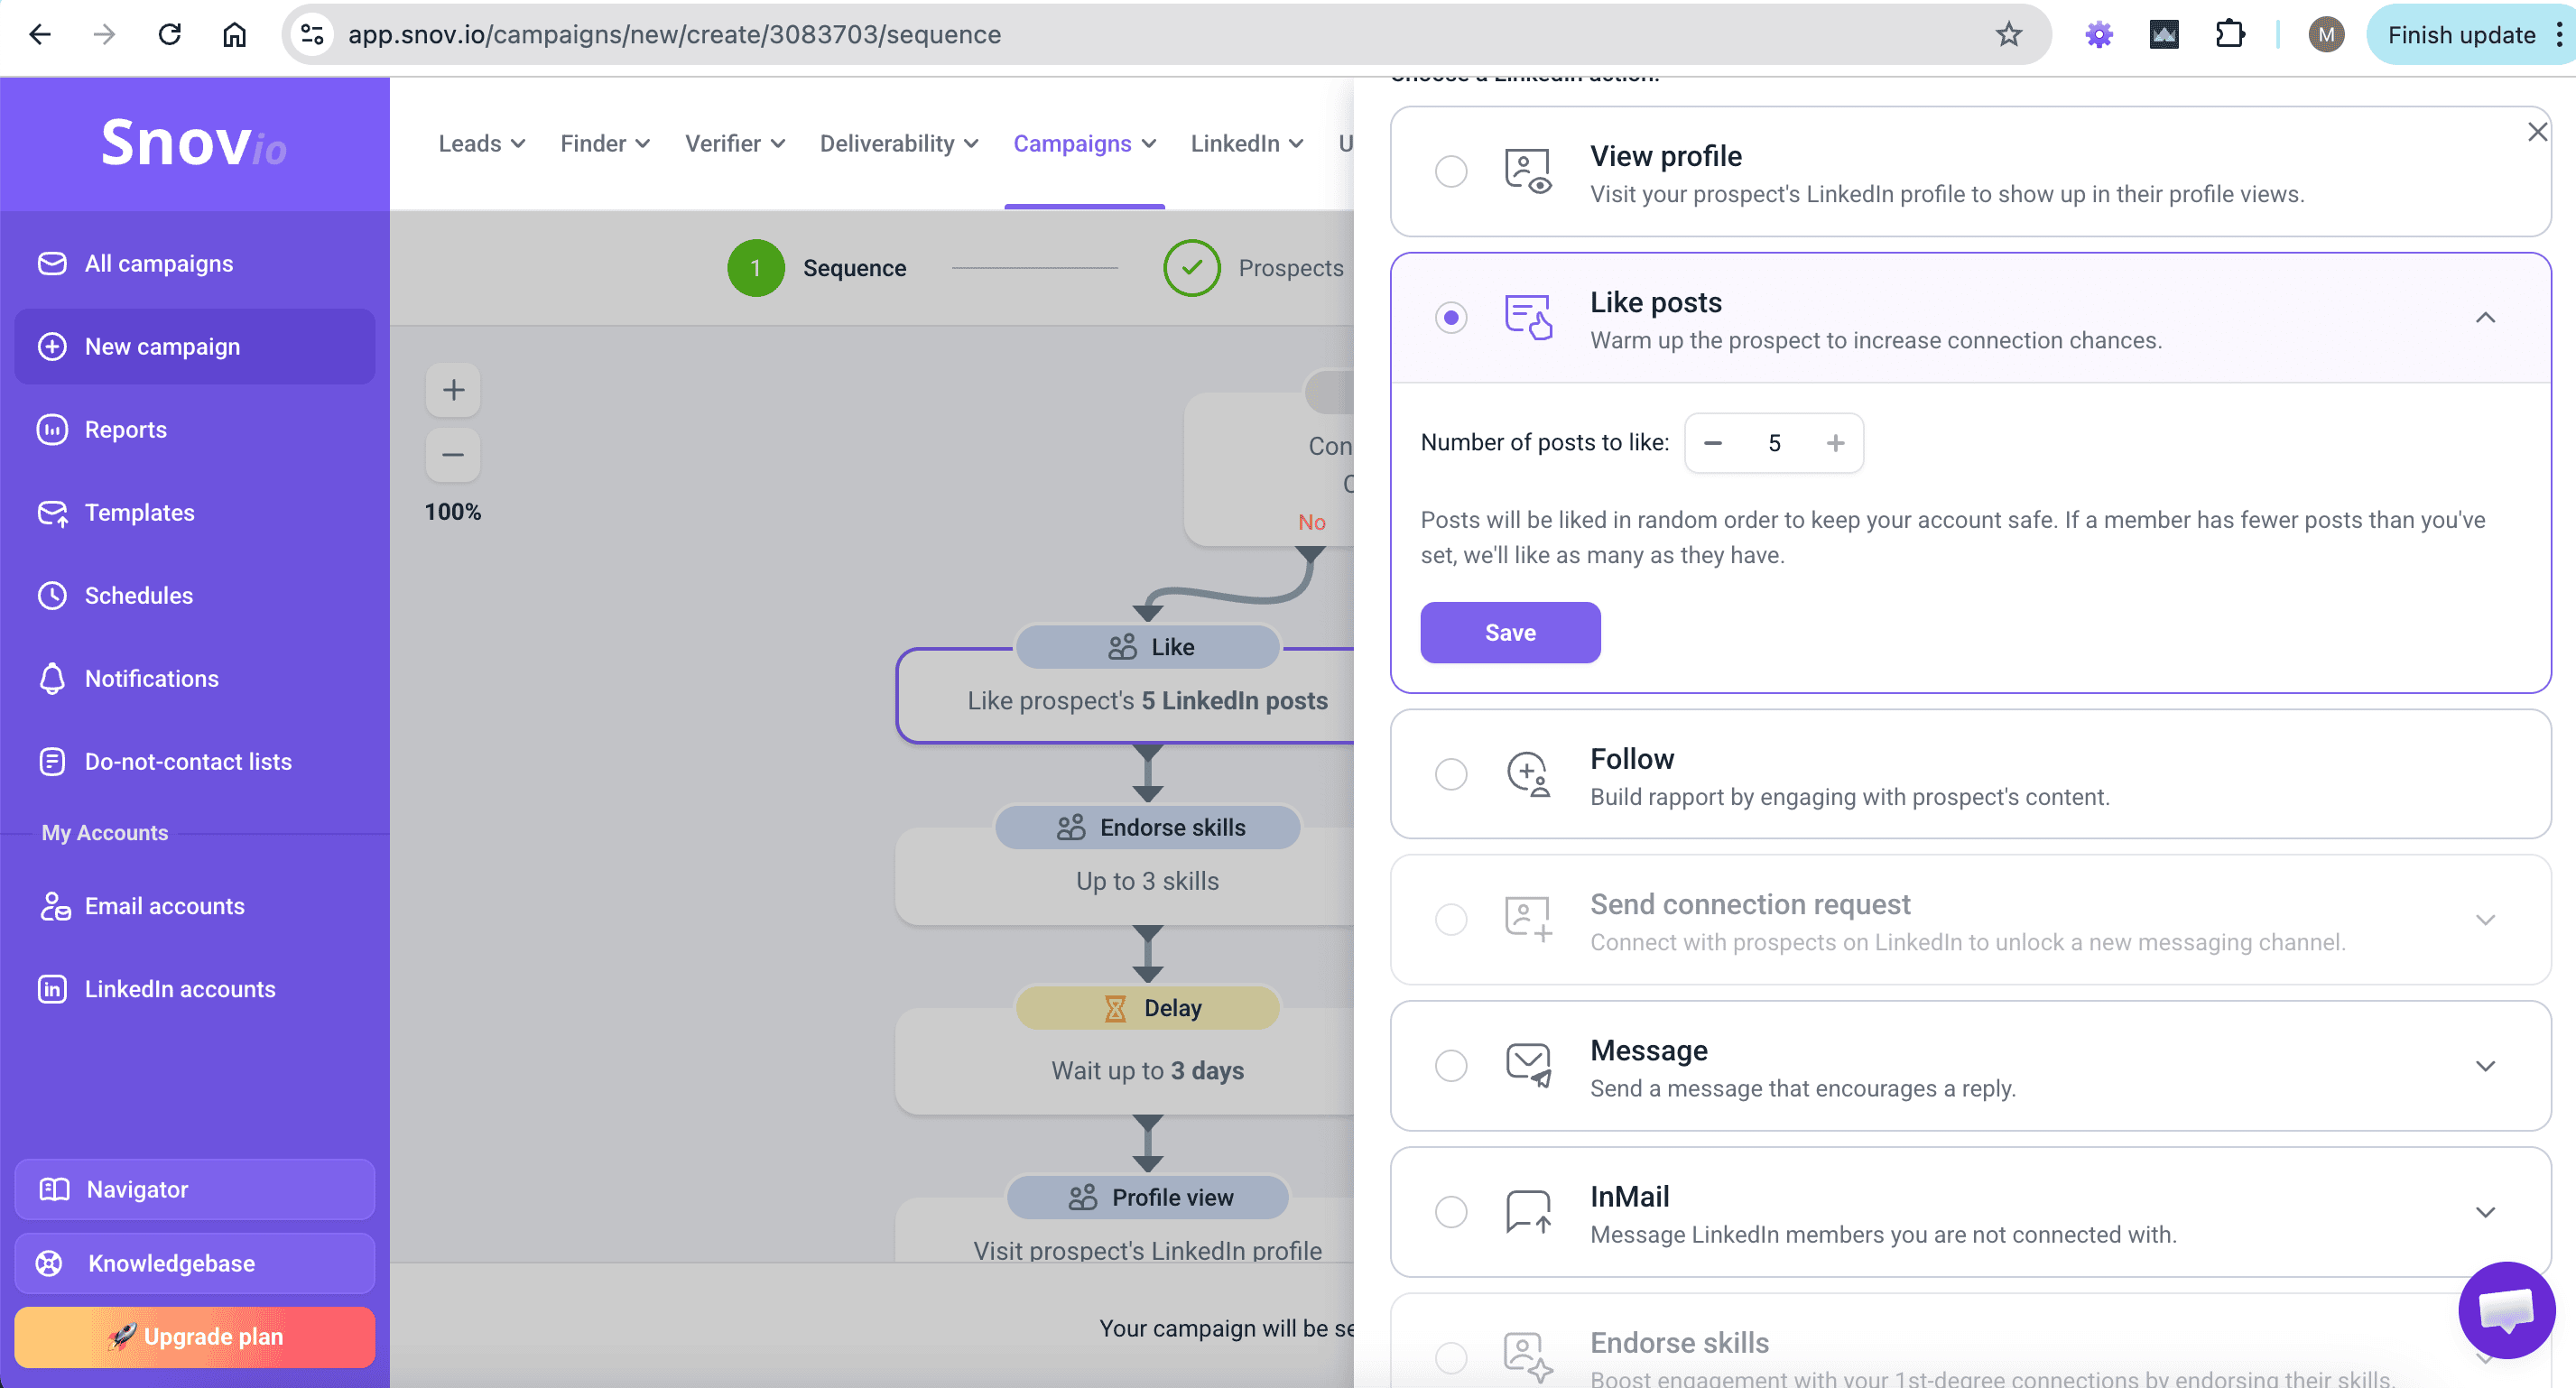The width and height of the screenshot is (2576, 1388).
Task: Open Email accounts in sidebar
Action: click(195, 906)
